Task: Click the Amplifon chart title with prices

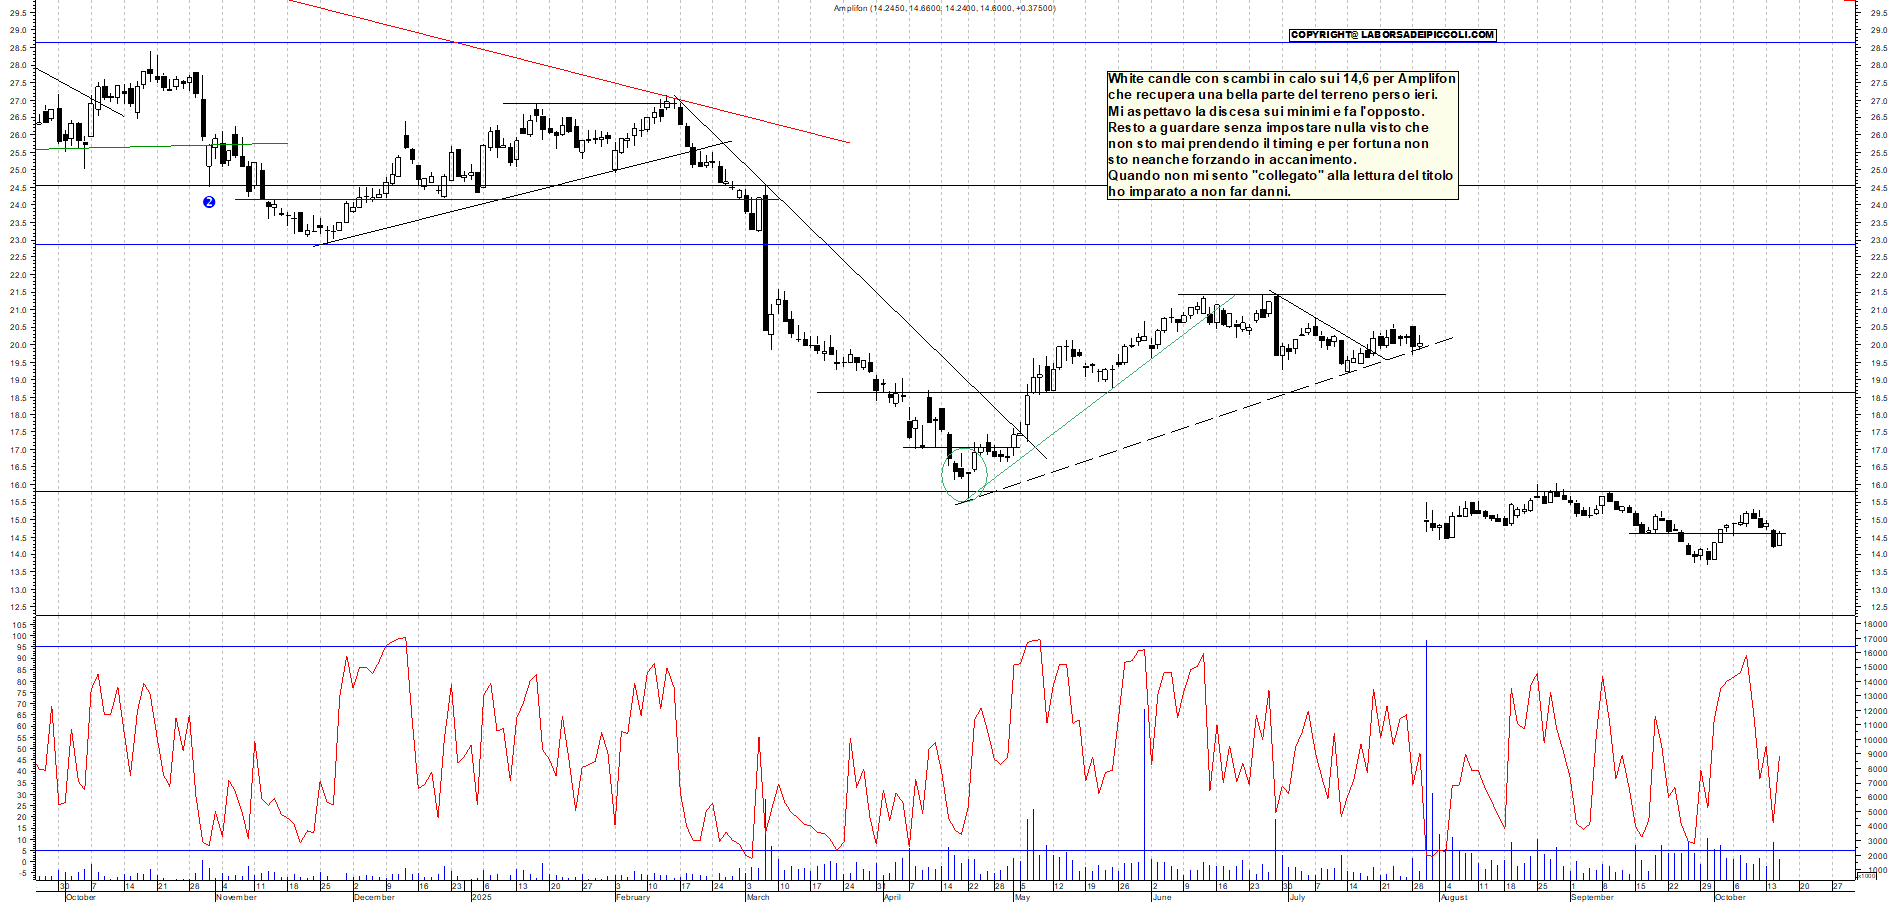Action: pos(944,8)
